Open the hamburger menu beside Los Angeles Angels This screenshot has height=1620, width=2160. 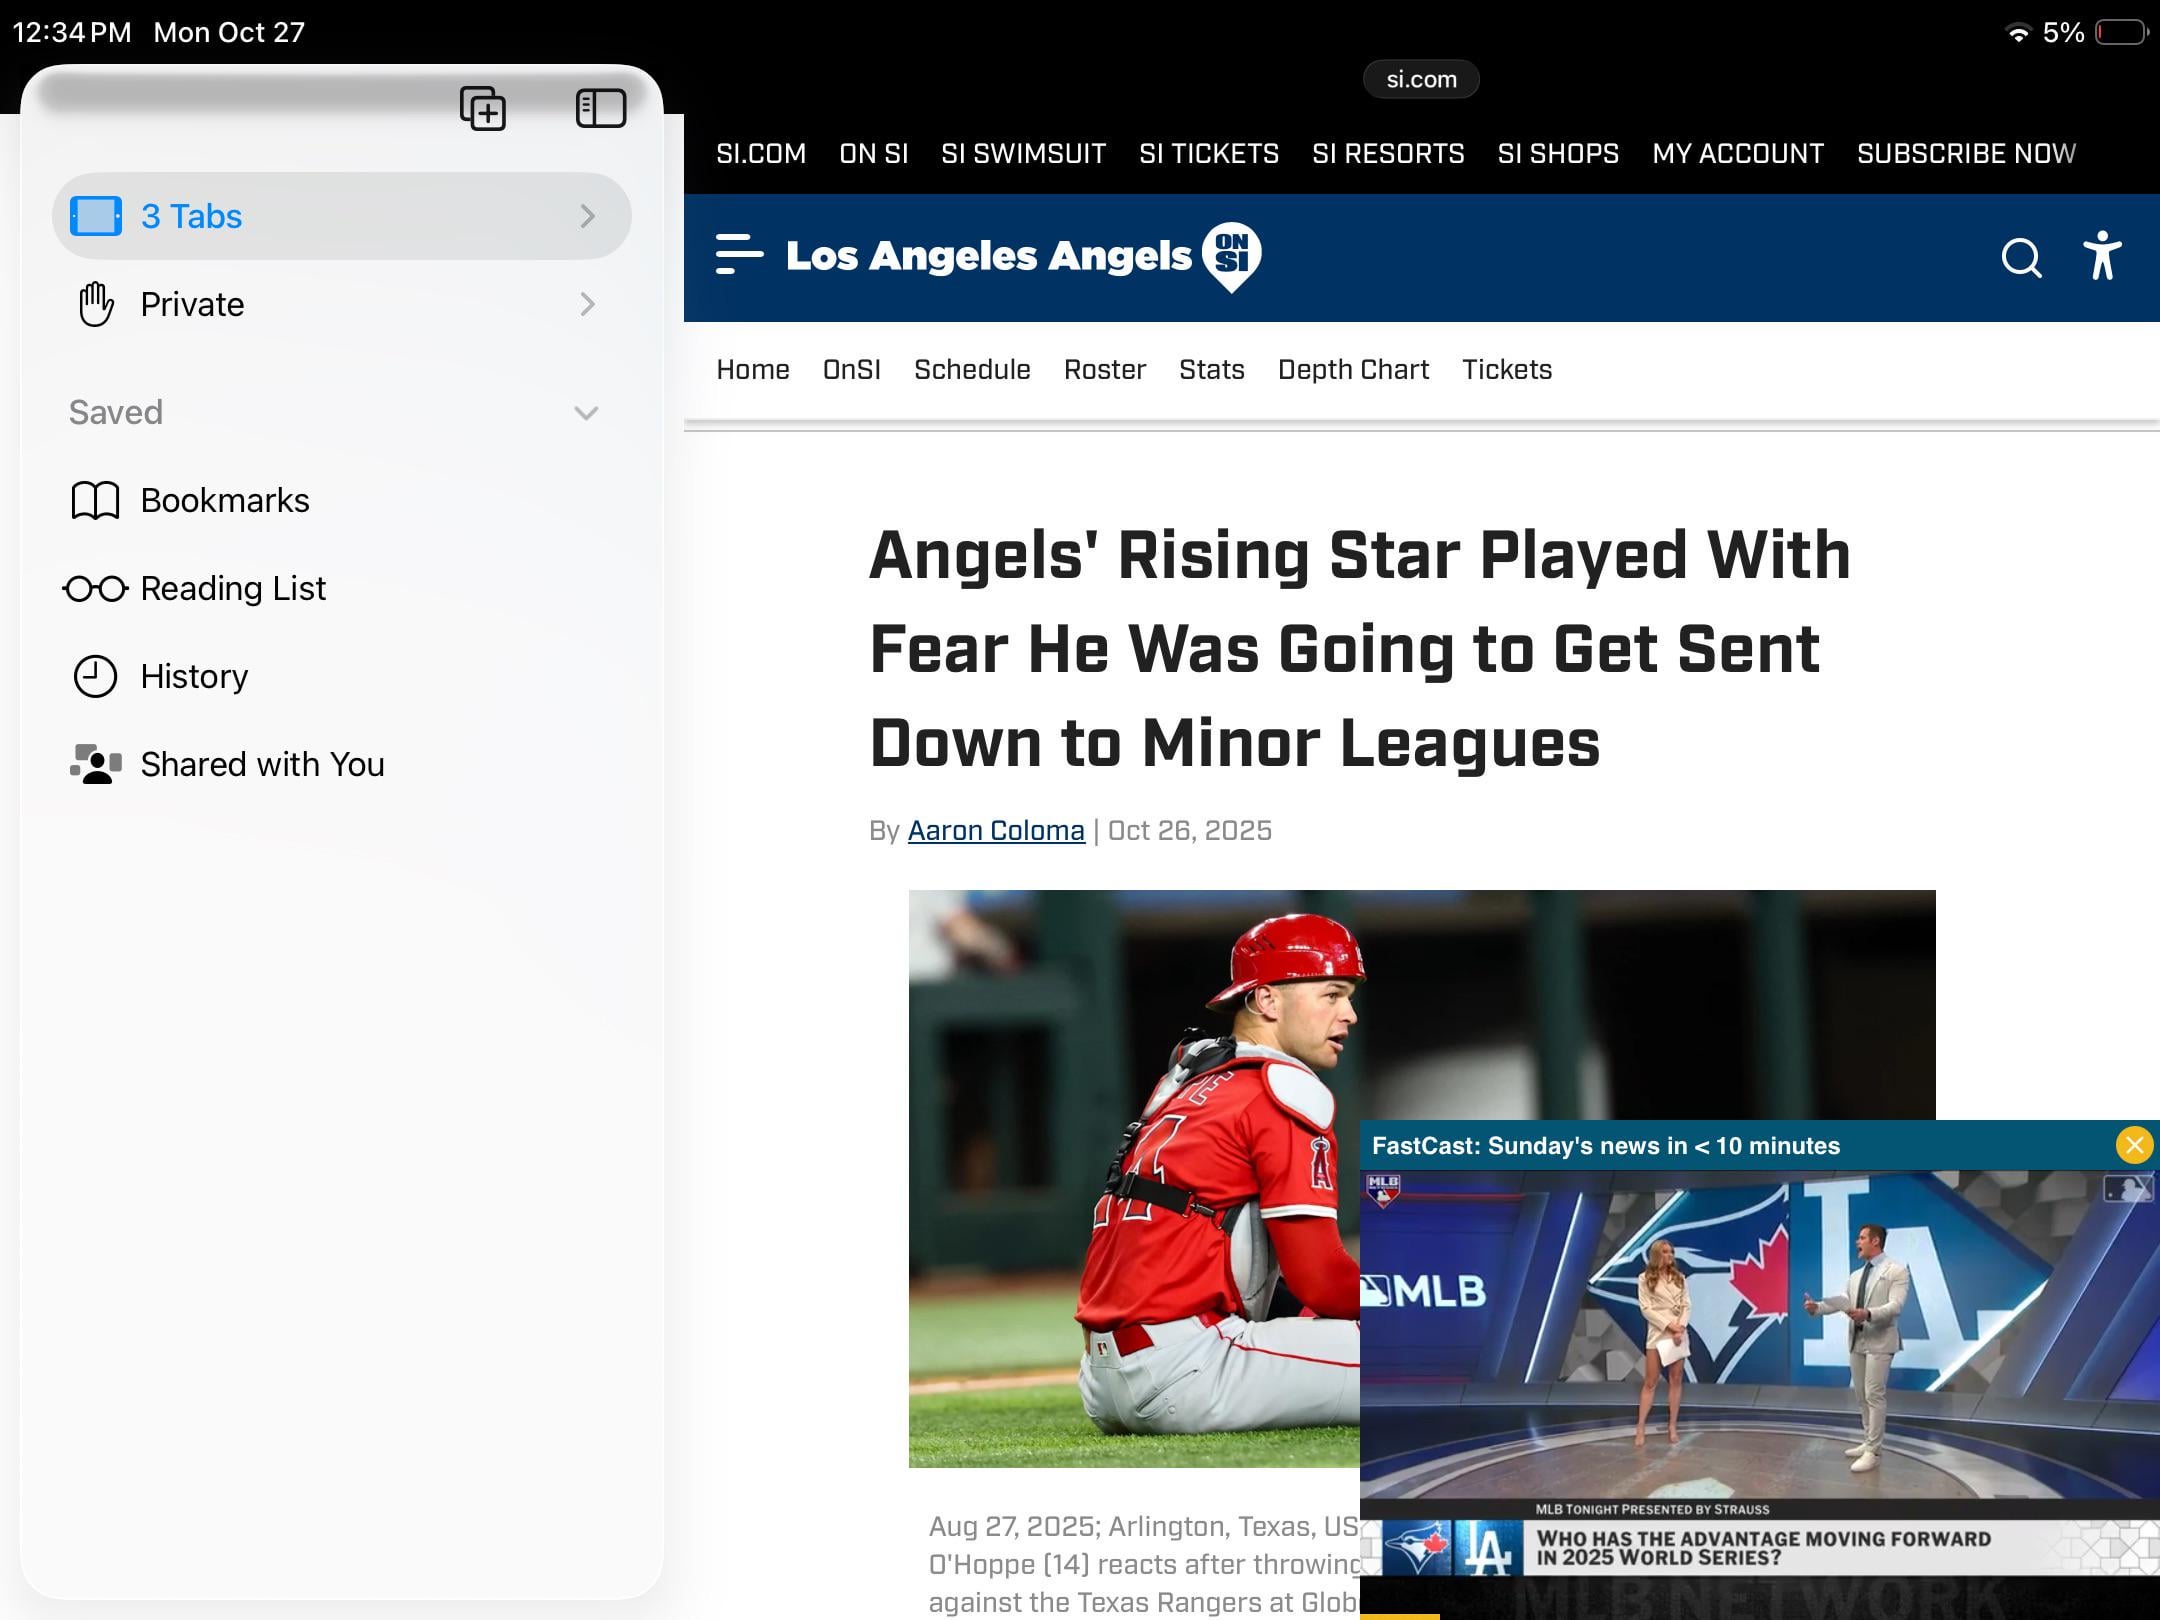(x=739, y=254)
